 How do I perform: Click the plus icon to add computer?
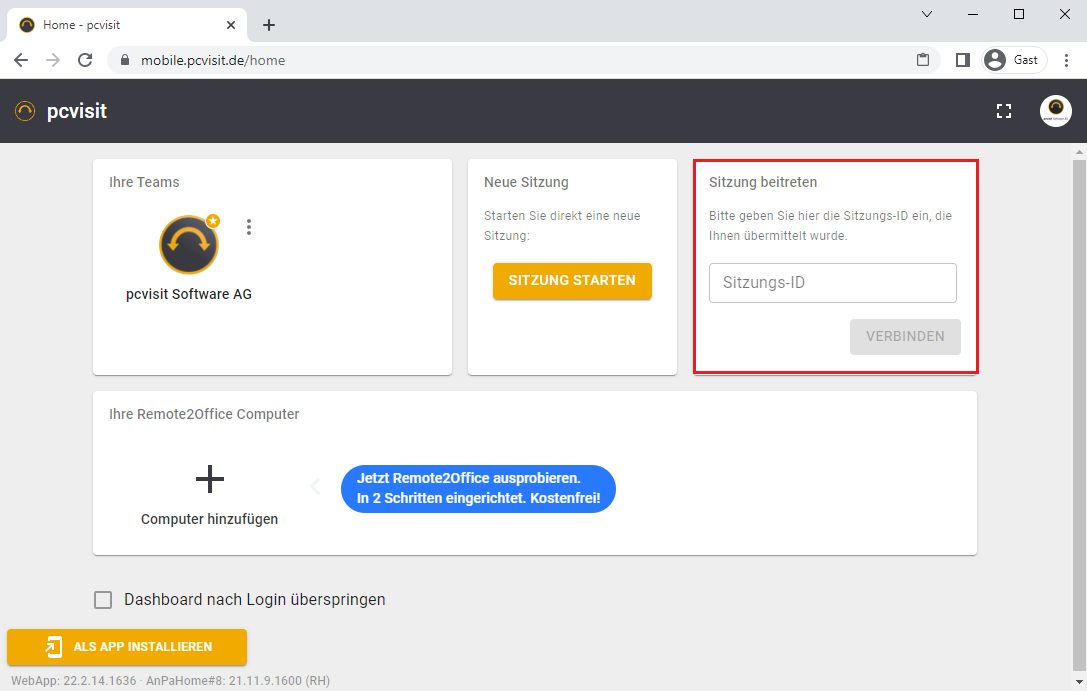pyautogui.click(x=209, y=480)
